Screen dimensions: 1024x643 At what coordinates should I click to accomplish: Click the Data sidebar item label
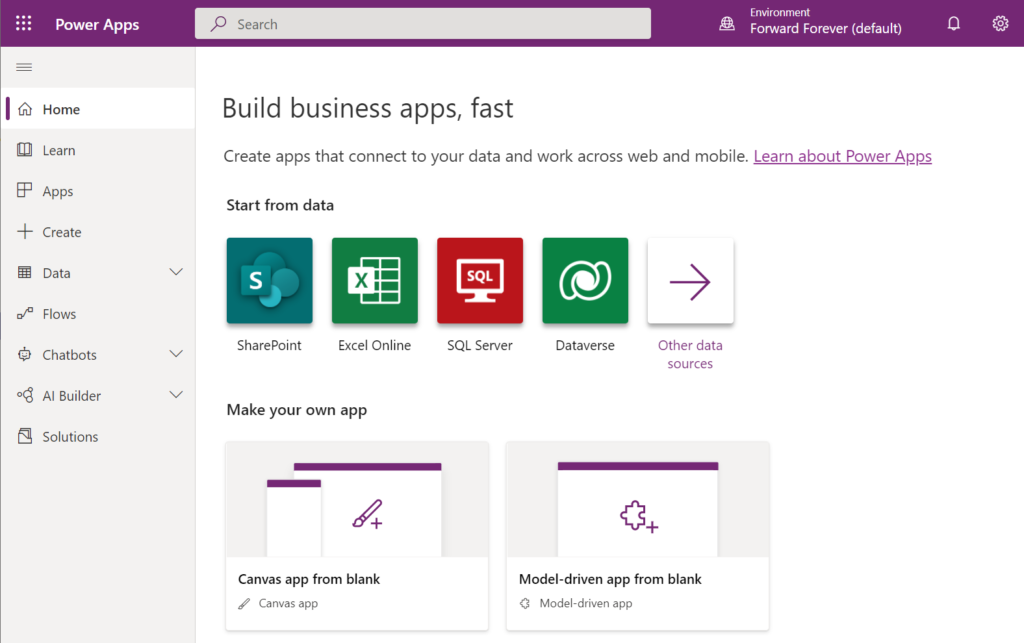coord(56,274)
